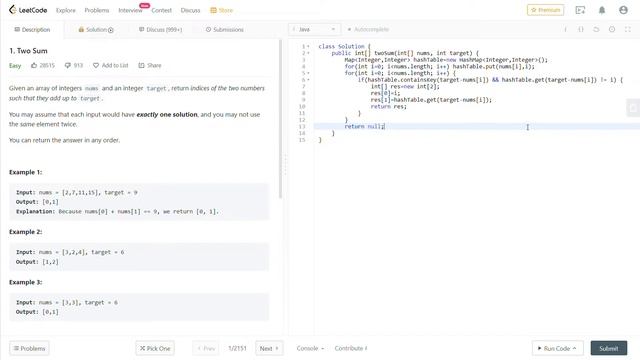This screenshot has height=360, width=640.
Task: Click the Prev problem button
Action: tap(206, 348)
